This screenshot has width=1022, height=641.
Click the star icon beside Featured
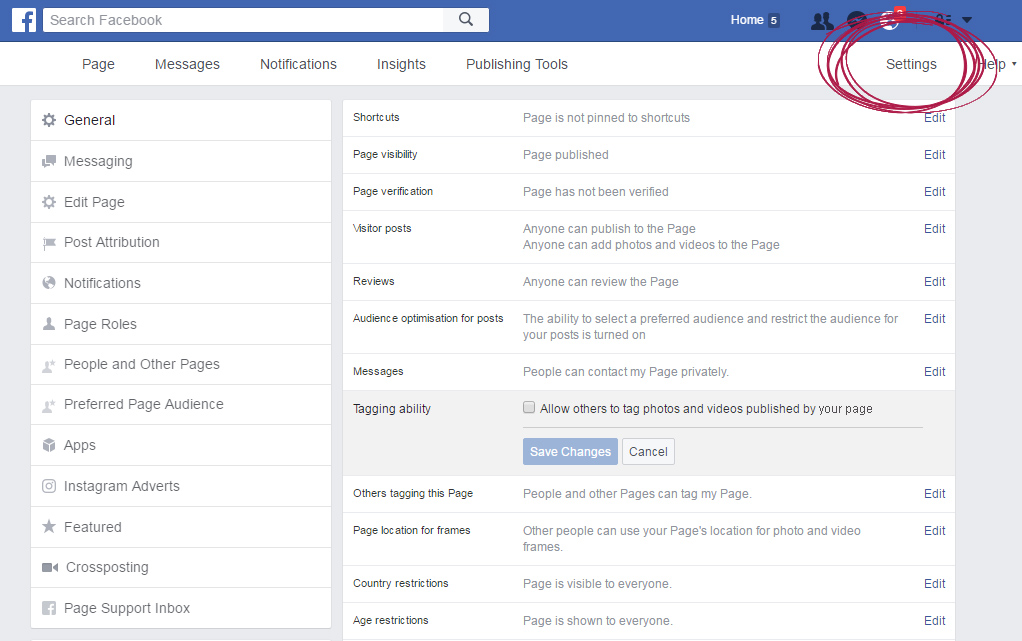pyautogui.click(x=49, y=526)
